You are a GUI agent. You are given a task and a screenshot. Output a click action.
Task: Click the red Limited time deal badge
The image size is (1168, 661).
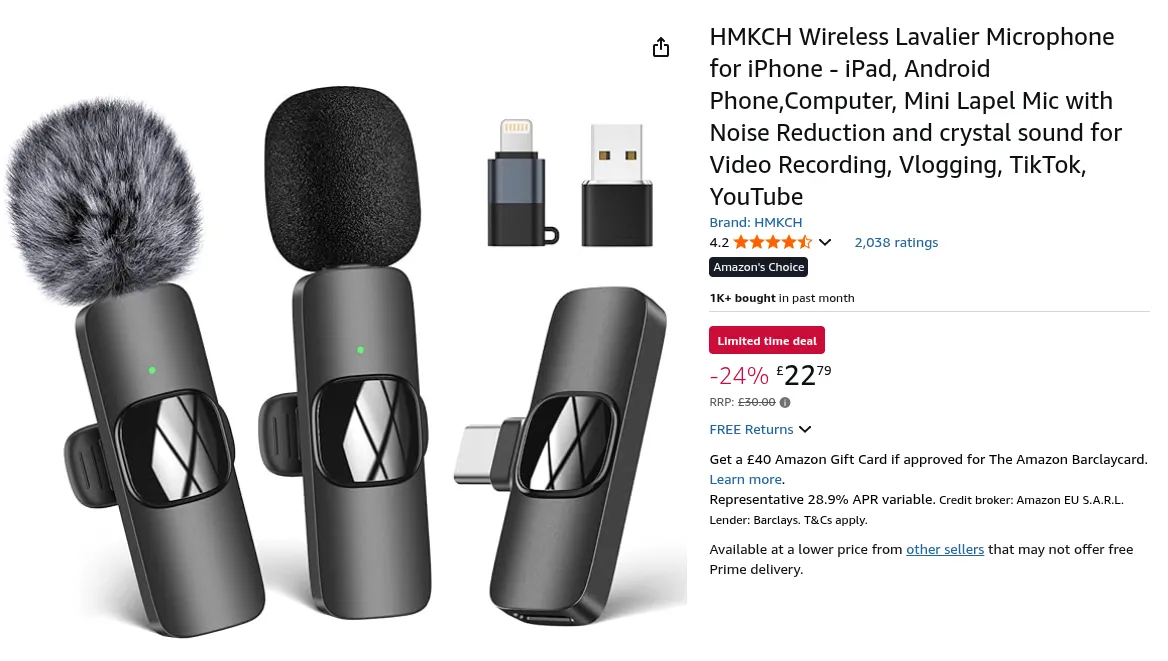coord(767,341)
